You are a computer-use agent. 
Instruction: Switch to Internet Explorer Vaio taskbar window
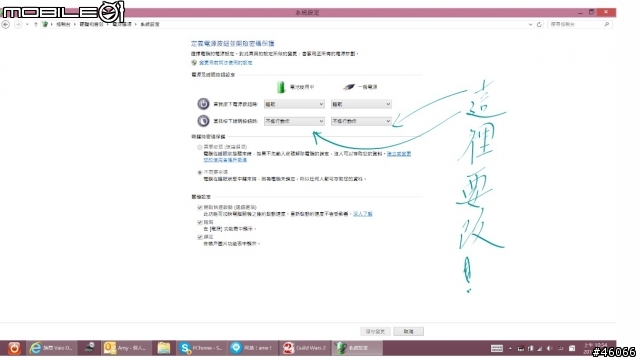click(51, 348)
